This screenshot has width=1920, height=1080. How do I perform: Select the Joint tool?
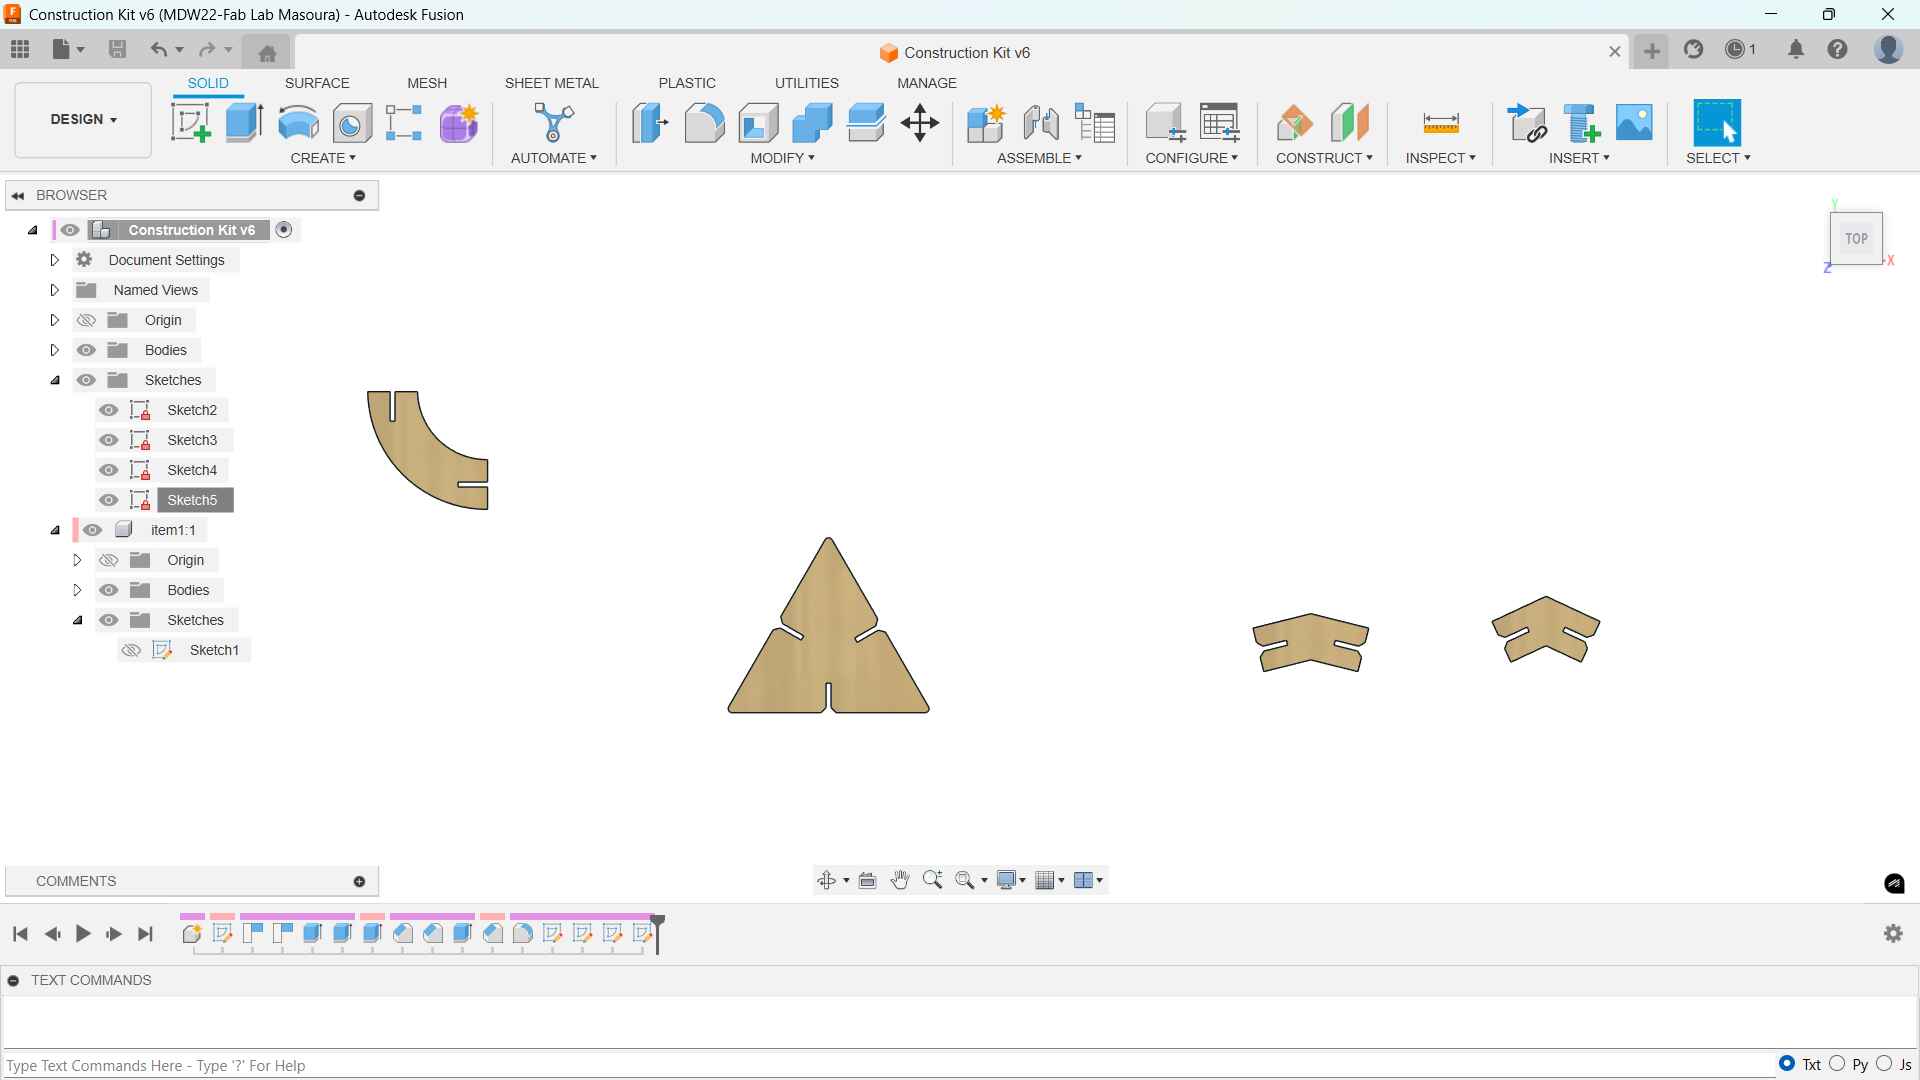click(1041, 123)
